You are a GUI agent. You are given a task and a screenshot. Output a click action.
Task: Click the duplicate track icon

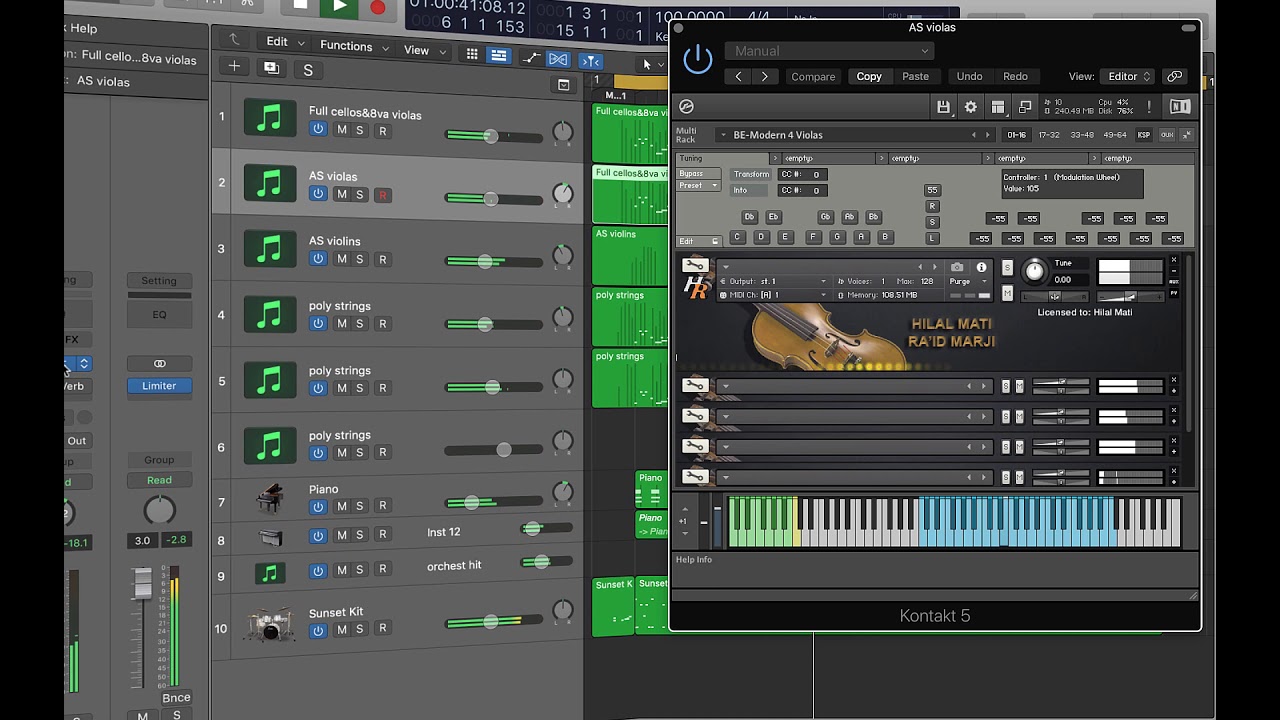[x=271, y=67]
